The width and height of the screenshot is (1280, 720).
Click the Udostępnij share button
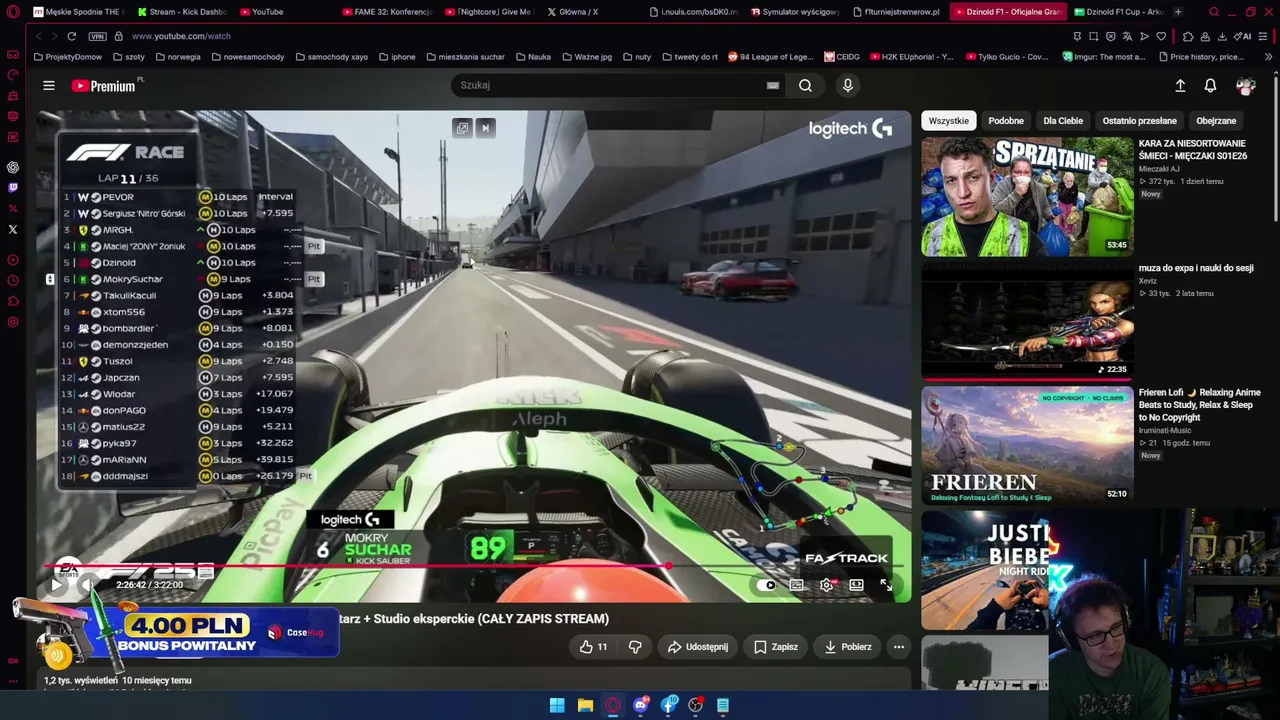tap(698, 647)
